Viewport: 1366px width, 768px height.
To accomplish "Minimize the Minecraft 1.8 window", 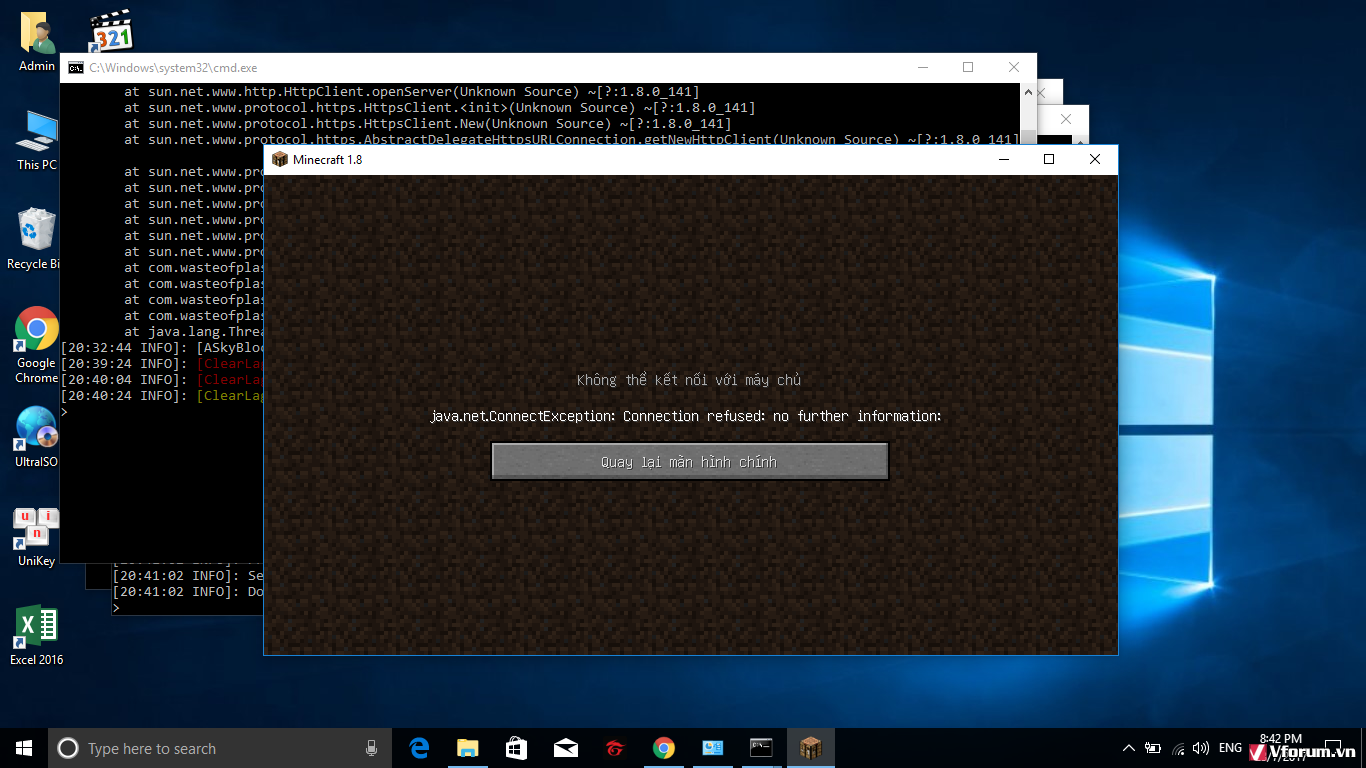I will tap(1003, 160).
